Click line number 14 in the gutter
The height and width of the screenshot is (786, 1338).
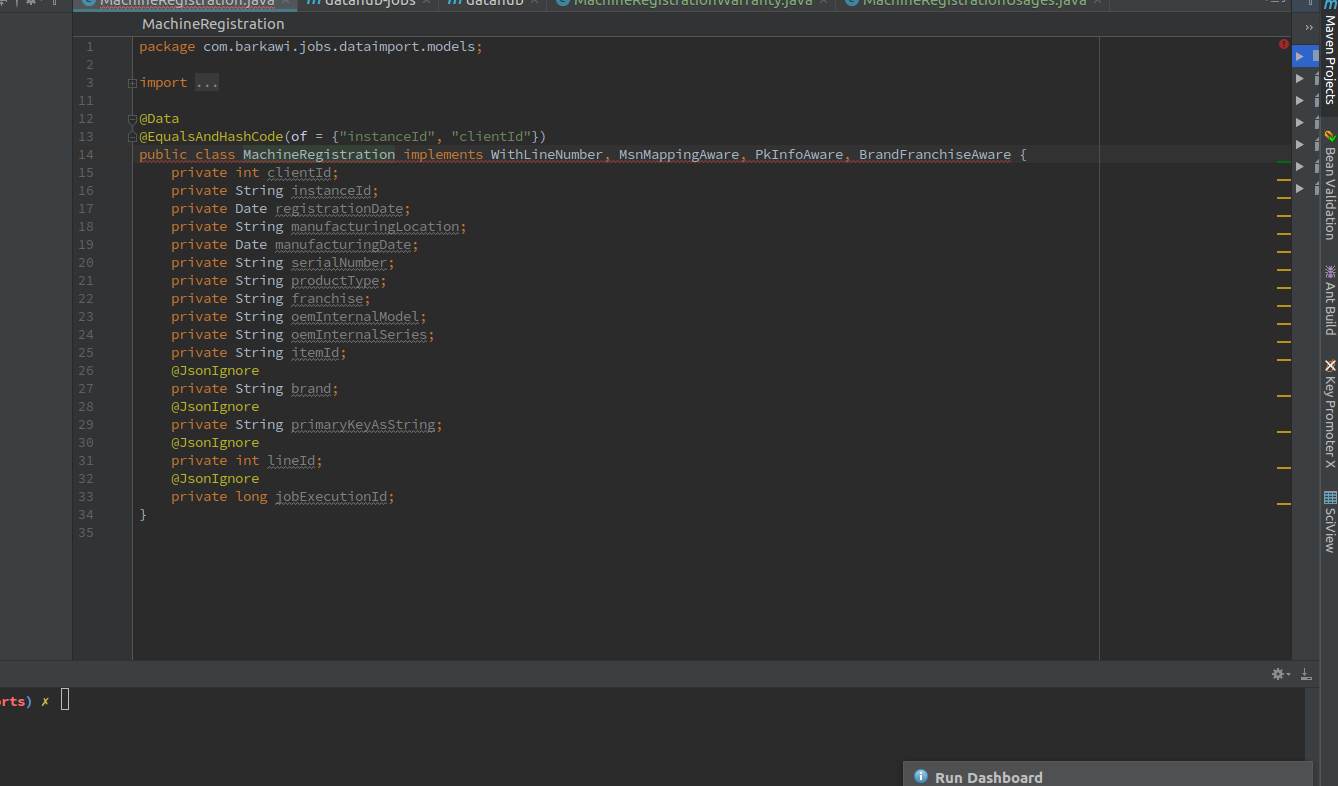[88, 155]
